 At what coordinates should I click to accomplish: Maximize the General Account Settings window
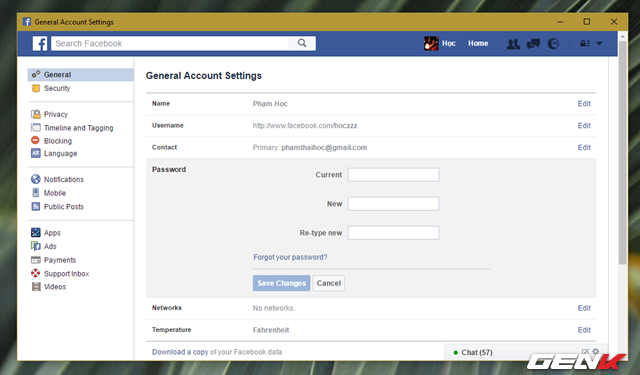[587, 22]
